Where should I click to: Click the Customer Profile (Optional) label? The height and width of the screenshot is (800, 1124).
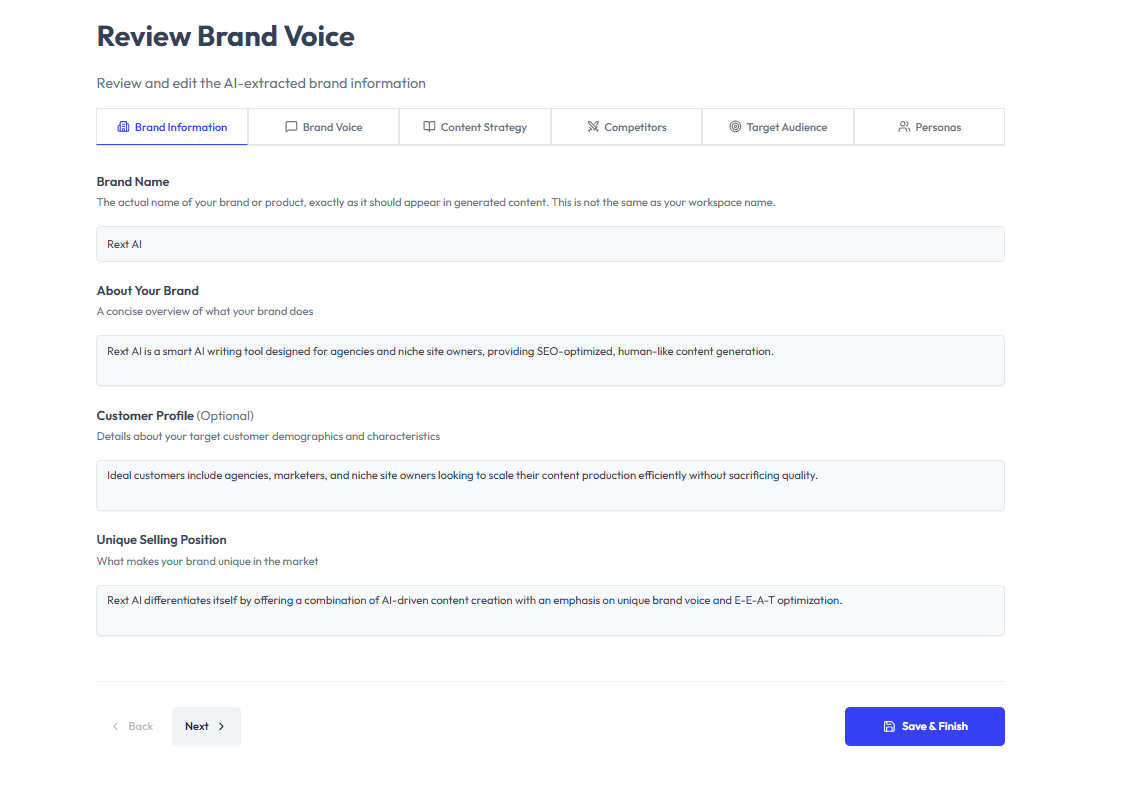[x=176, y=416]
